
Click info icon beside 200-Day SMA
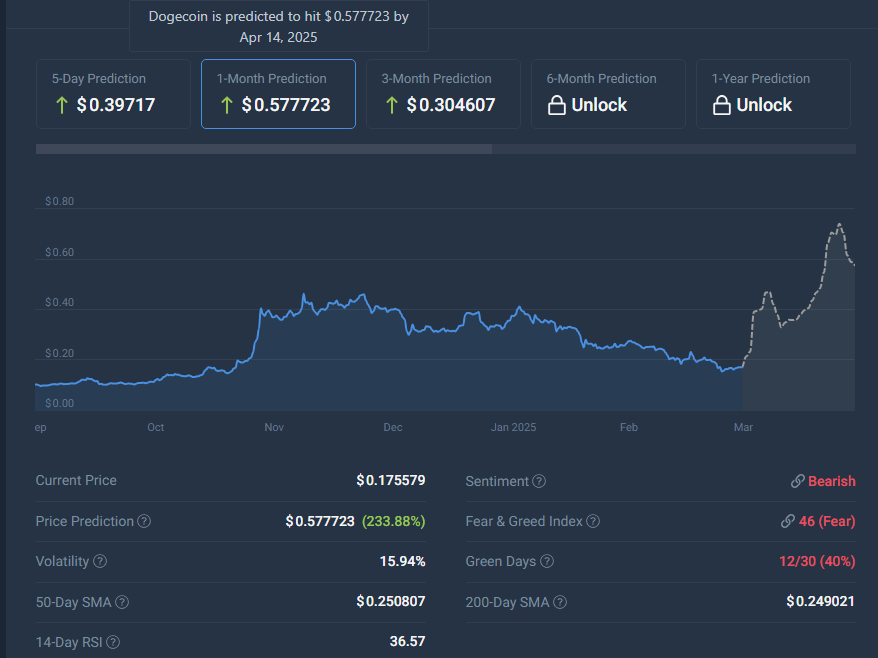click(x=560, y=602)
